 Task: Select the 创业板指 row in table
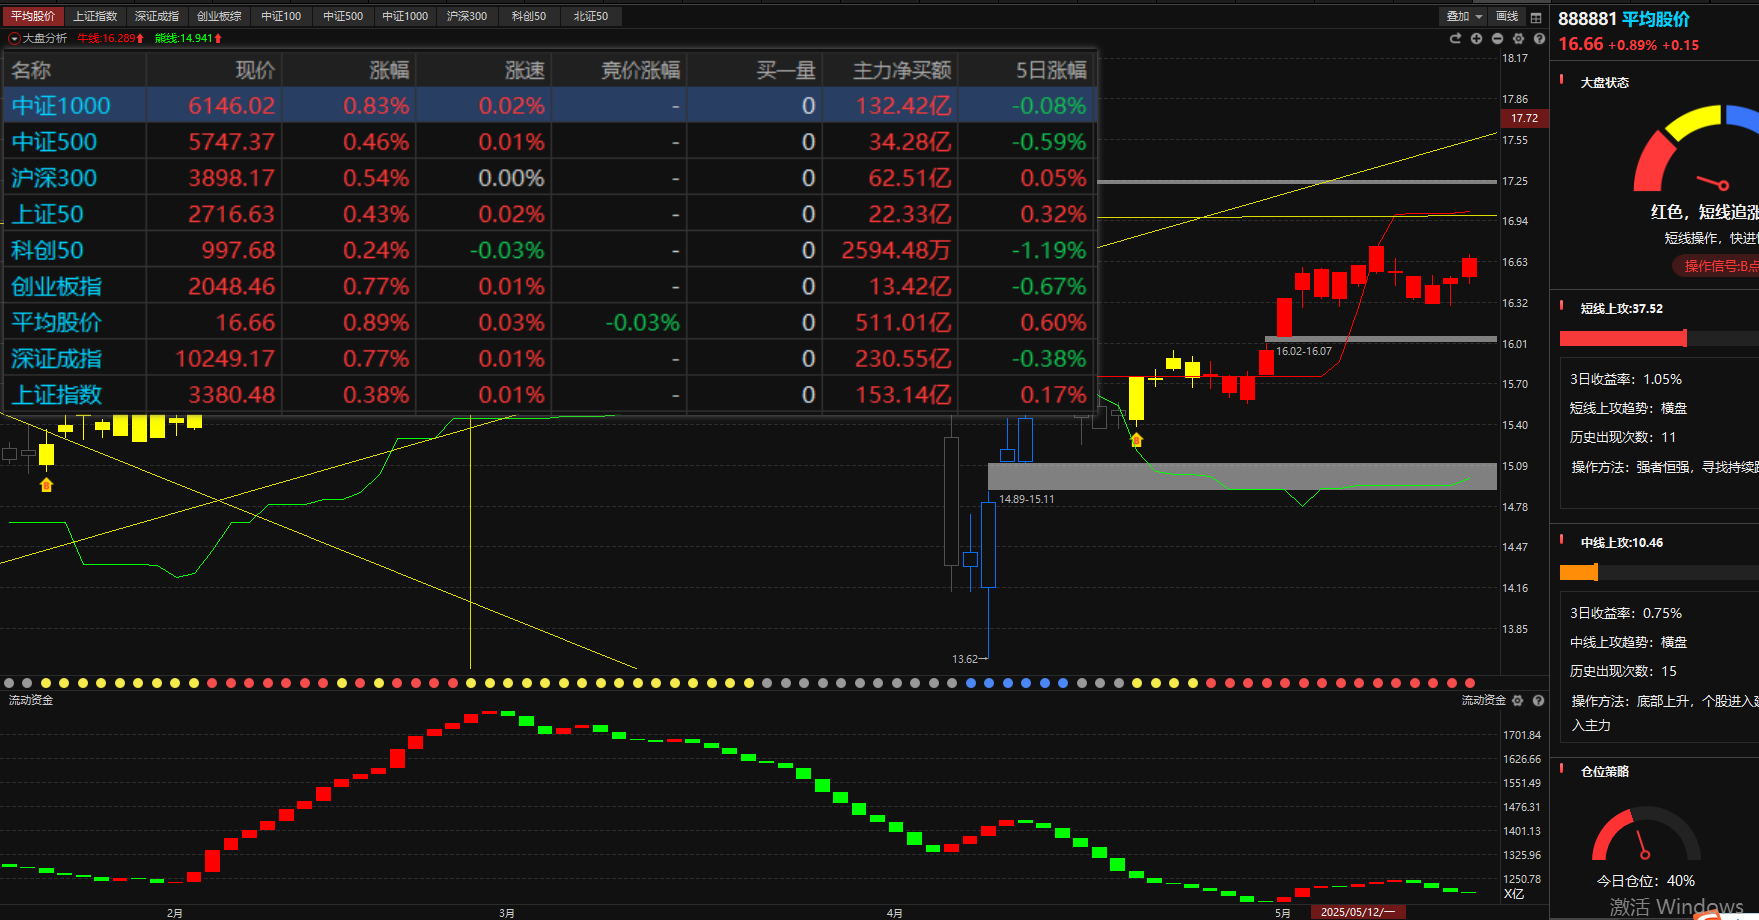click(x=551, y=286)
